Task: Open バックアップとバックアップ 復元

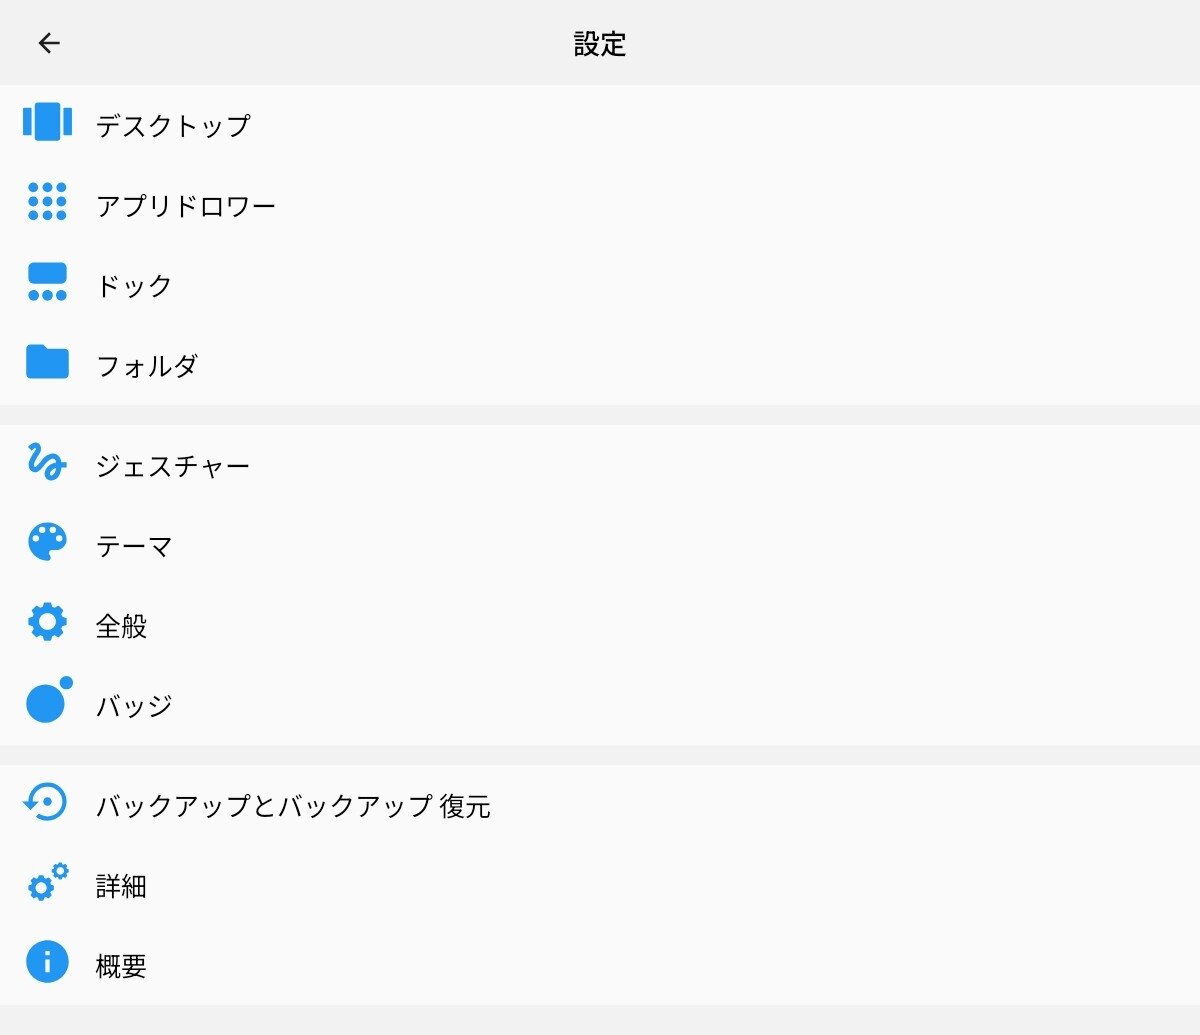Action: pyautogui.click(x=293, y=806)
